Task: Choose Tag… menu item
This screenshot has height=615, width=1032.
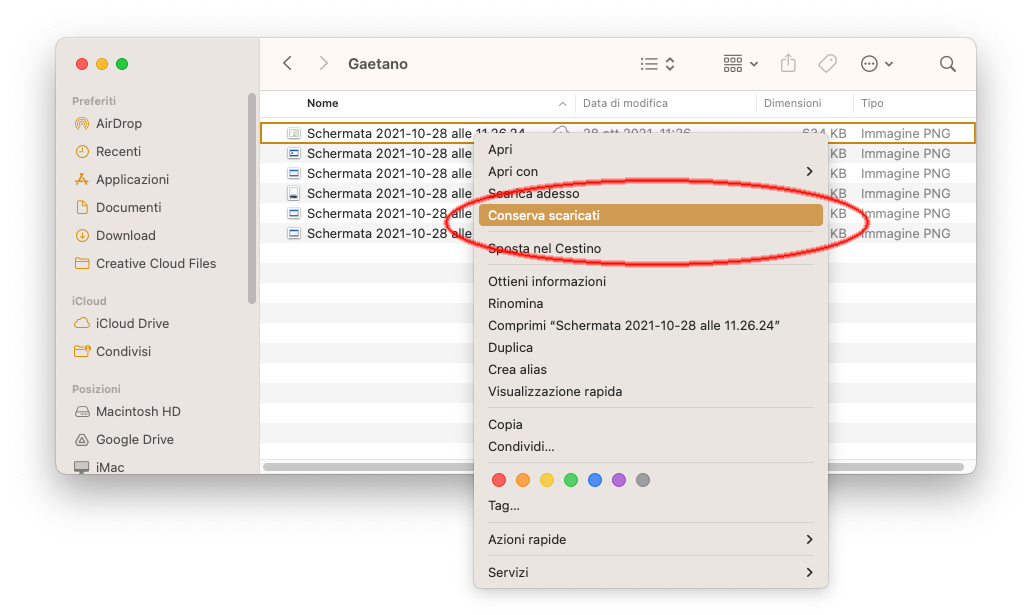Action: point(650,506)
